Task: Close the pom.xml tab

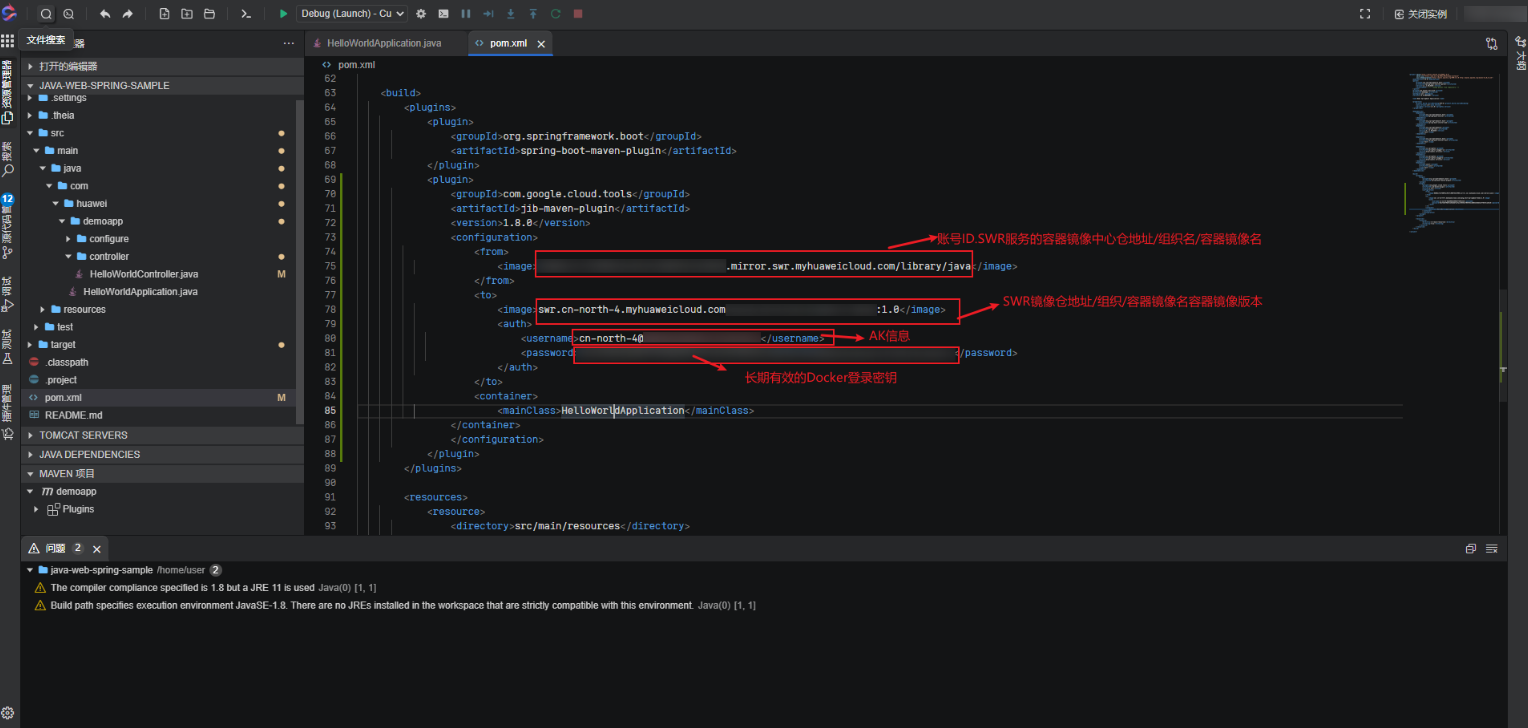Action: (541, 44)
